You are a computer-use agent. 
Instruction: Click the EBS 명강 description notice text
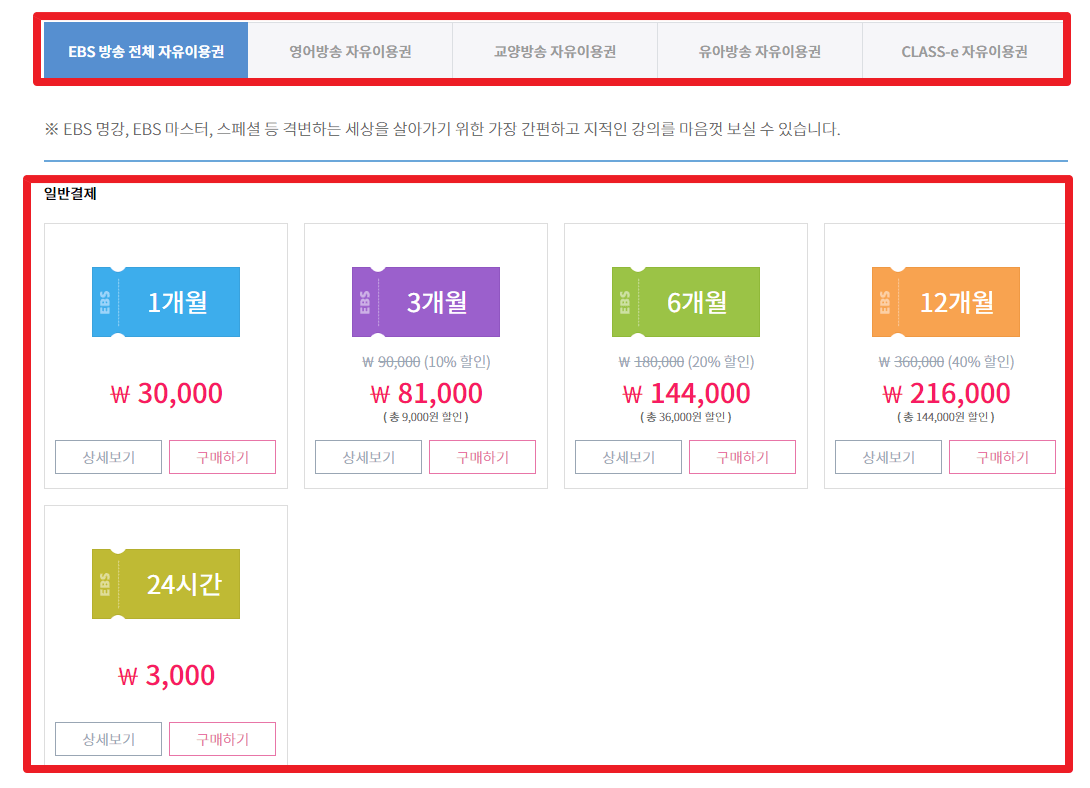coord(442,129)
